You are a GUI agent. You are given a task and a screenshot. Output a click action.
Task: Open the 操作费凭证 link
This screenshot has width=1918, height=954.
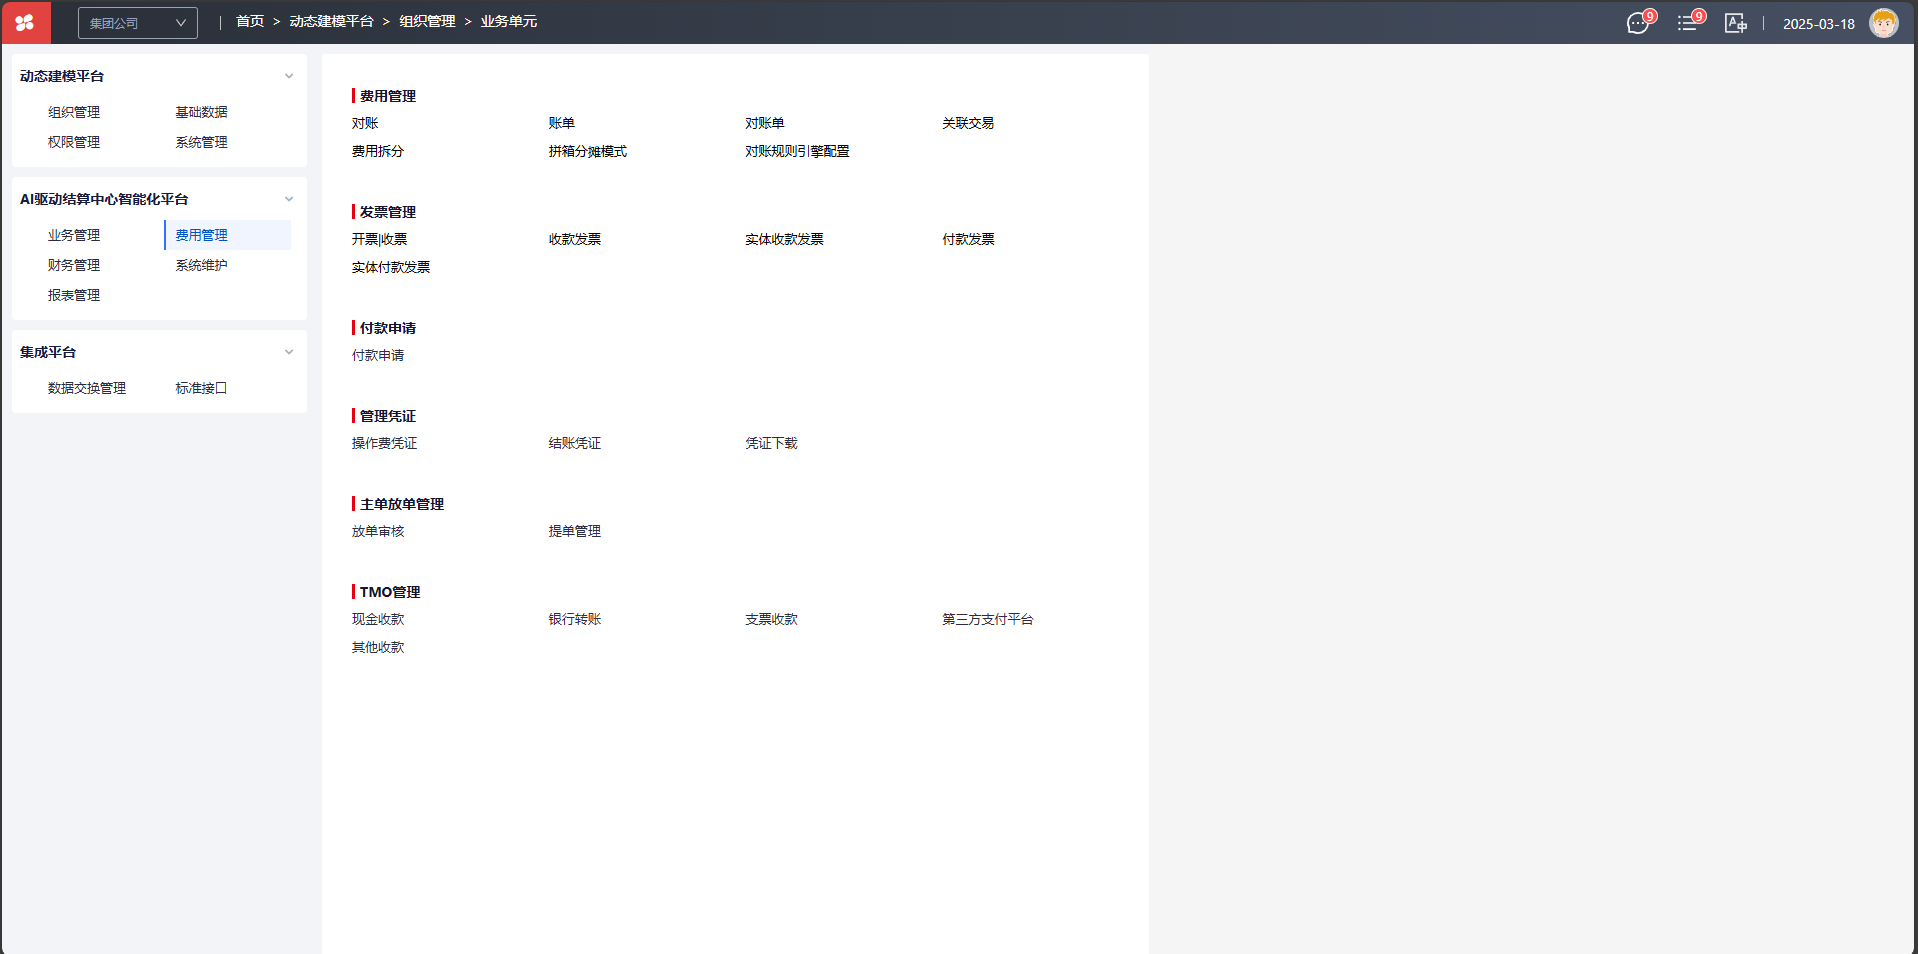tap(385, 443)
